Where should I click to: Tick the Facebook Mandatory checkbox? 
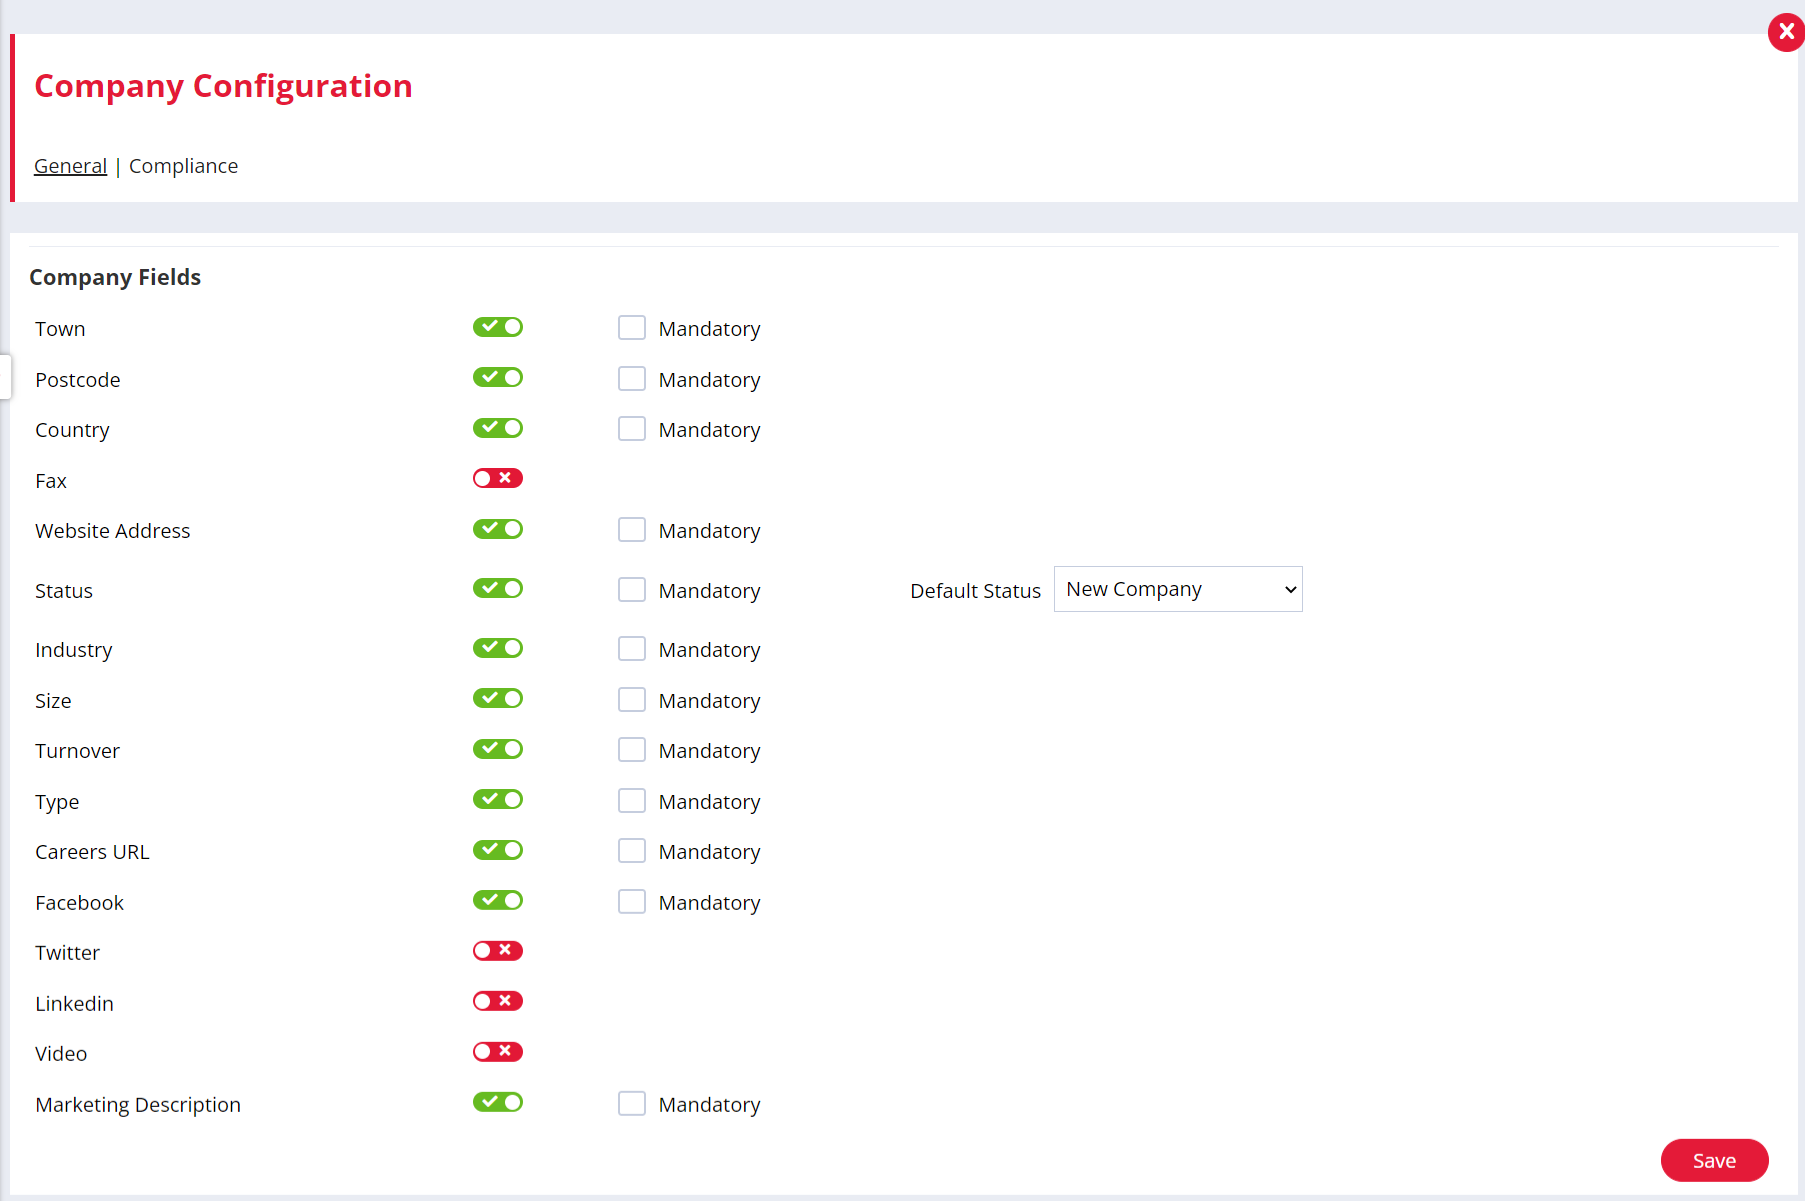(632, 902)
